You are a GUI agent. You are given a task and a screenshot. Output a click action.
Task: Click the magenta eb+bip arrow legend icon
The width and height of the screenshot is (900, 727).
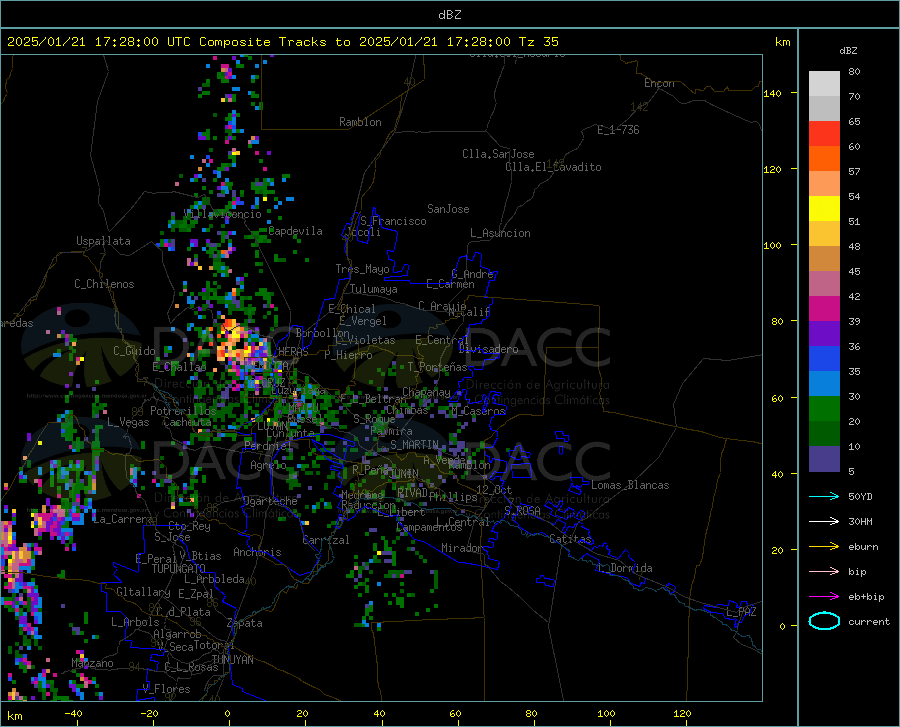(x=824, y=597)
